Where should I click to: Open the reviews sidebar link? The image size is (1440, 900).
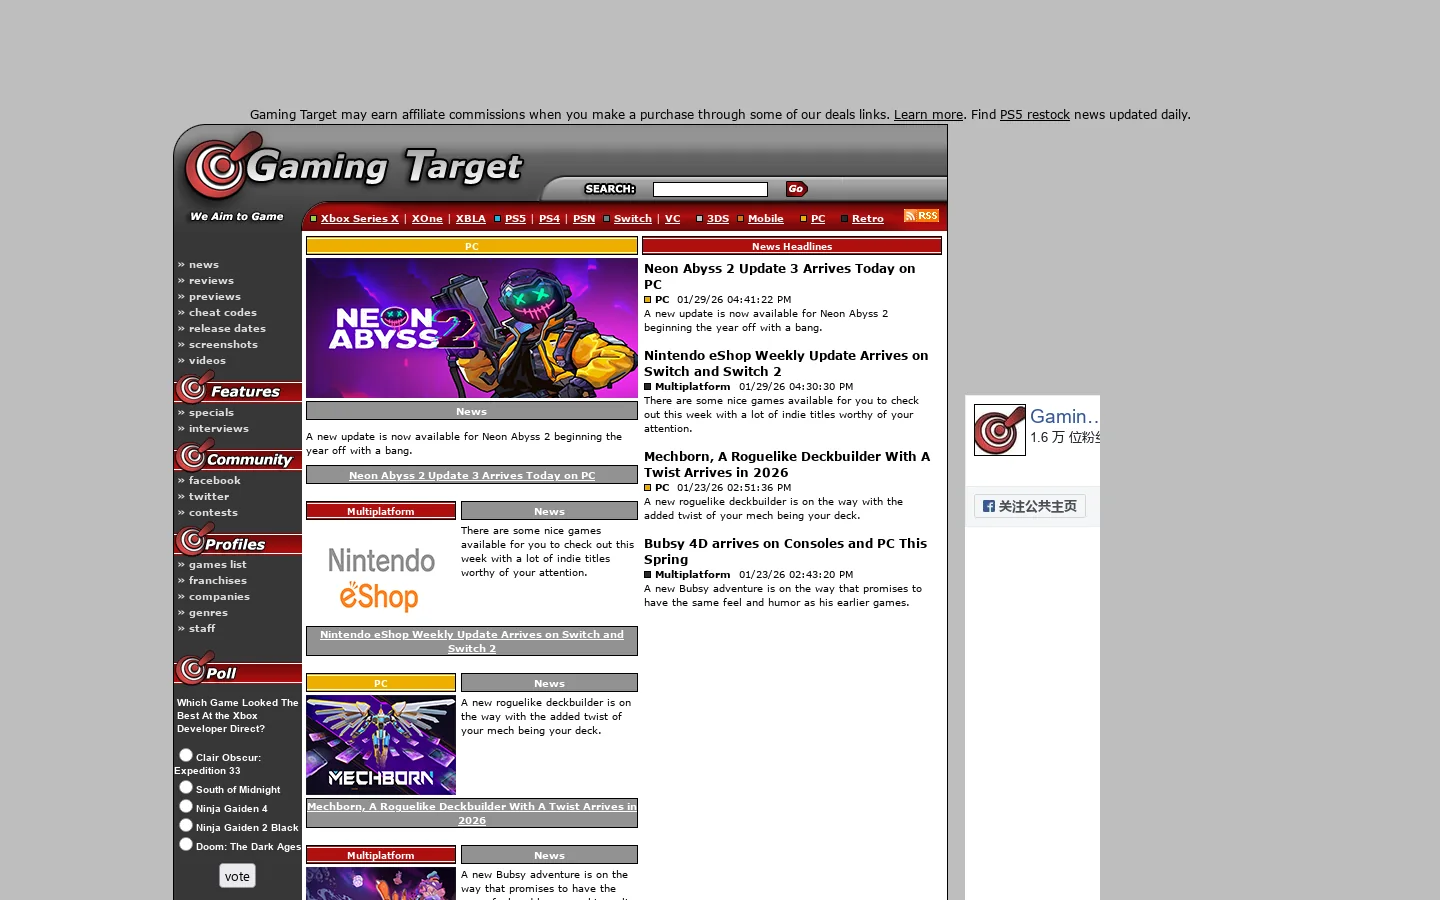coord(211,280)
